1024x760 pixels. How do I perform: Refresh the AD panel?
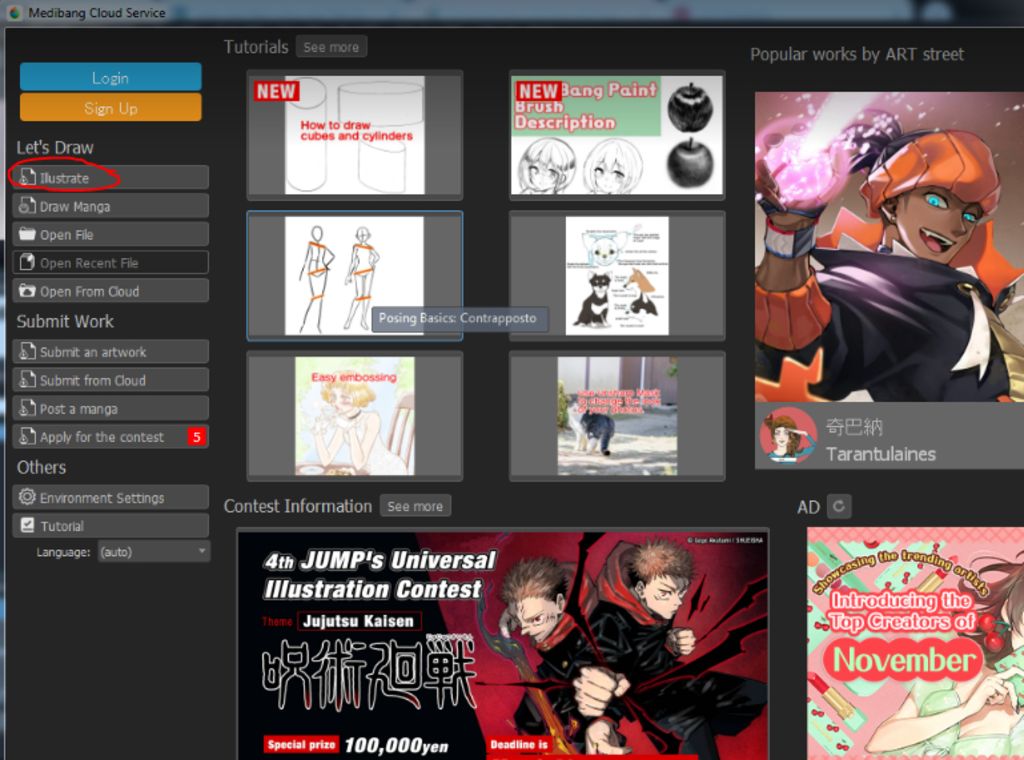click(839, 506)
